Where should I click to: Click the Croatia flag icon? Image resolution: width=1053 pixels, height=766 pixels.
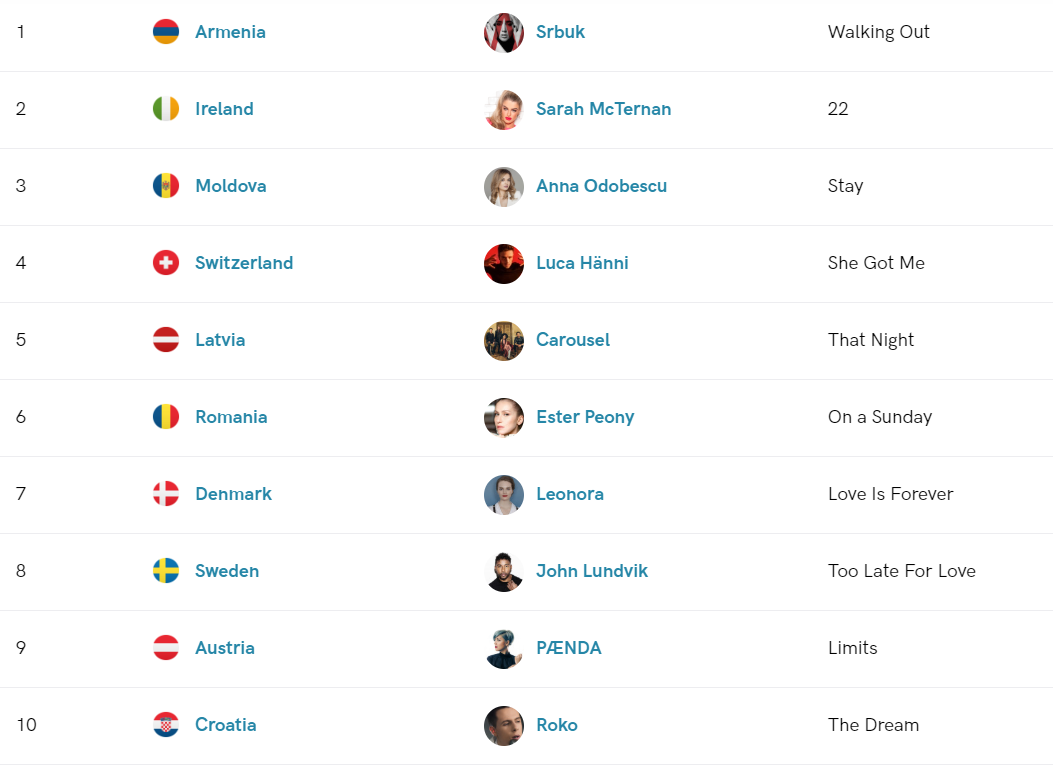[x=166, y=725]
